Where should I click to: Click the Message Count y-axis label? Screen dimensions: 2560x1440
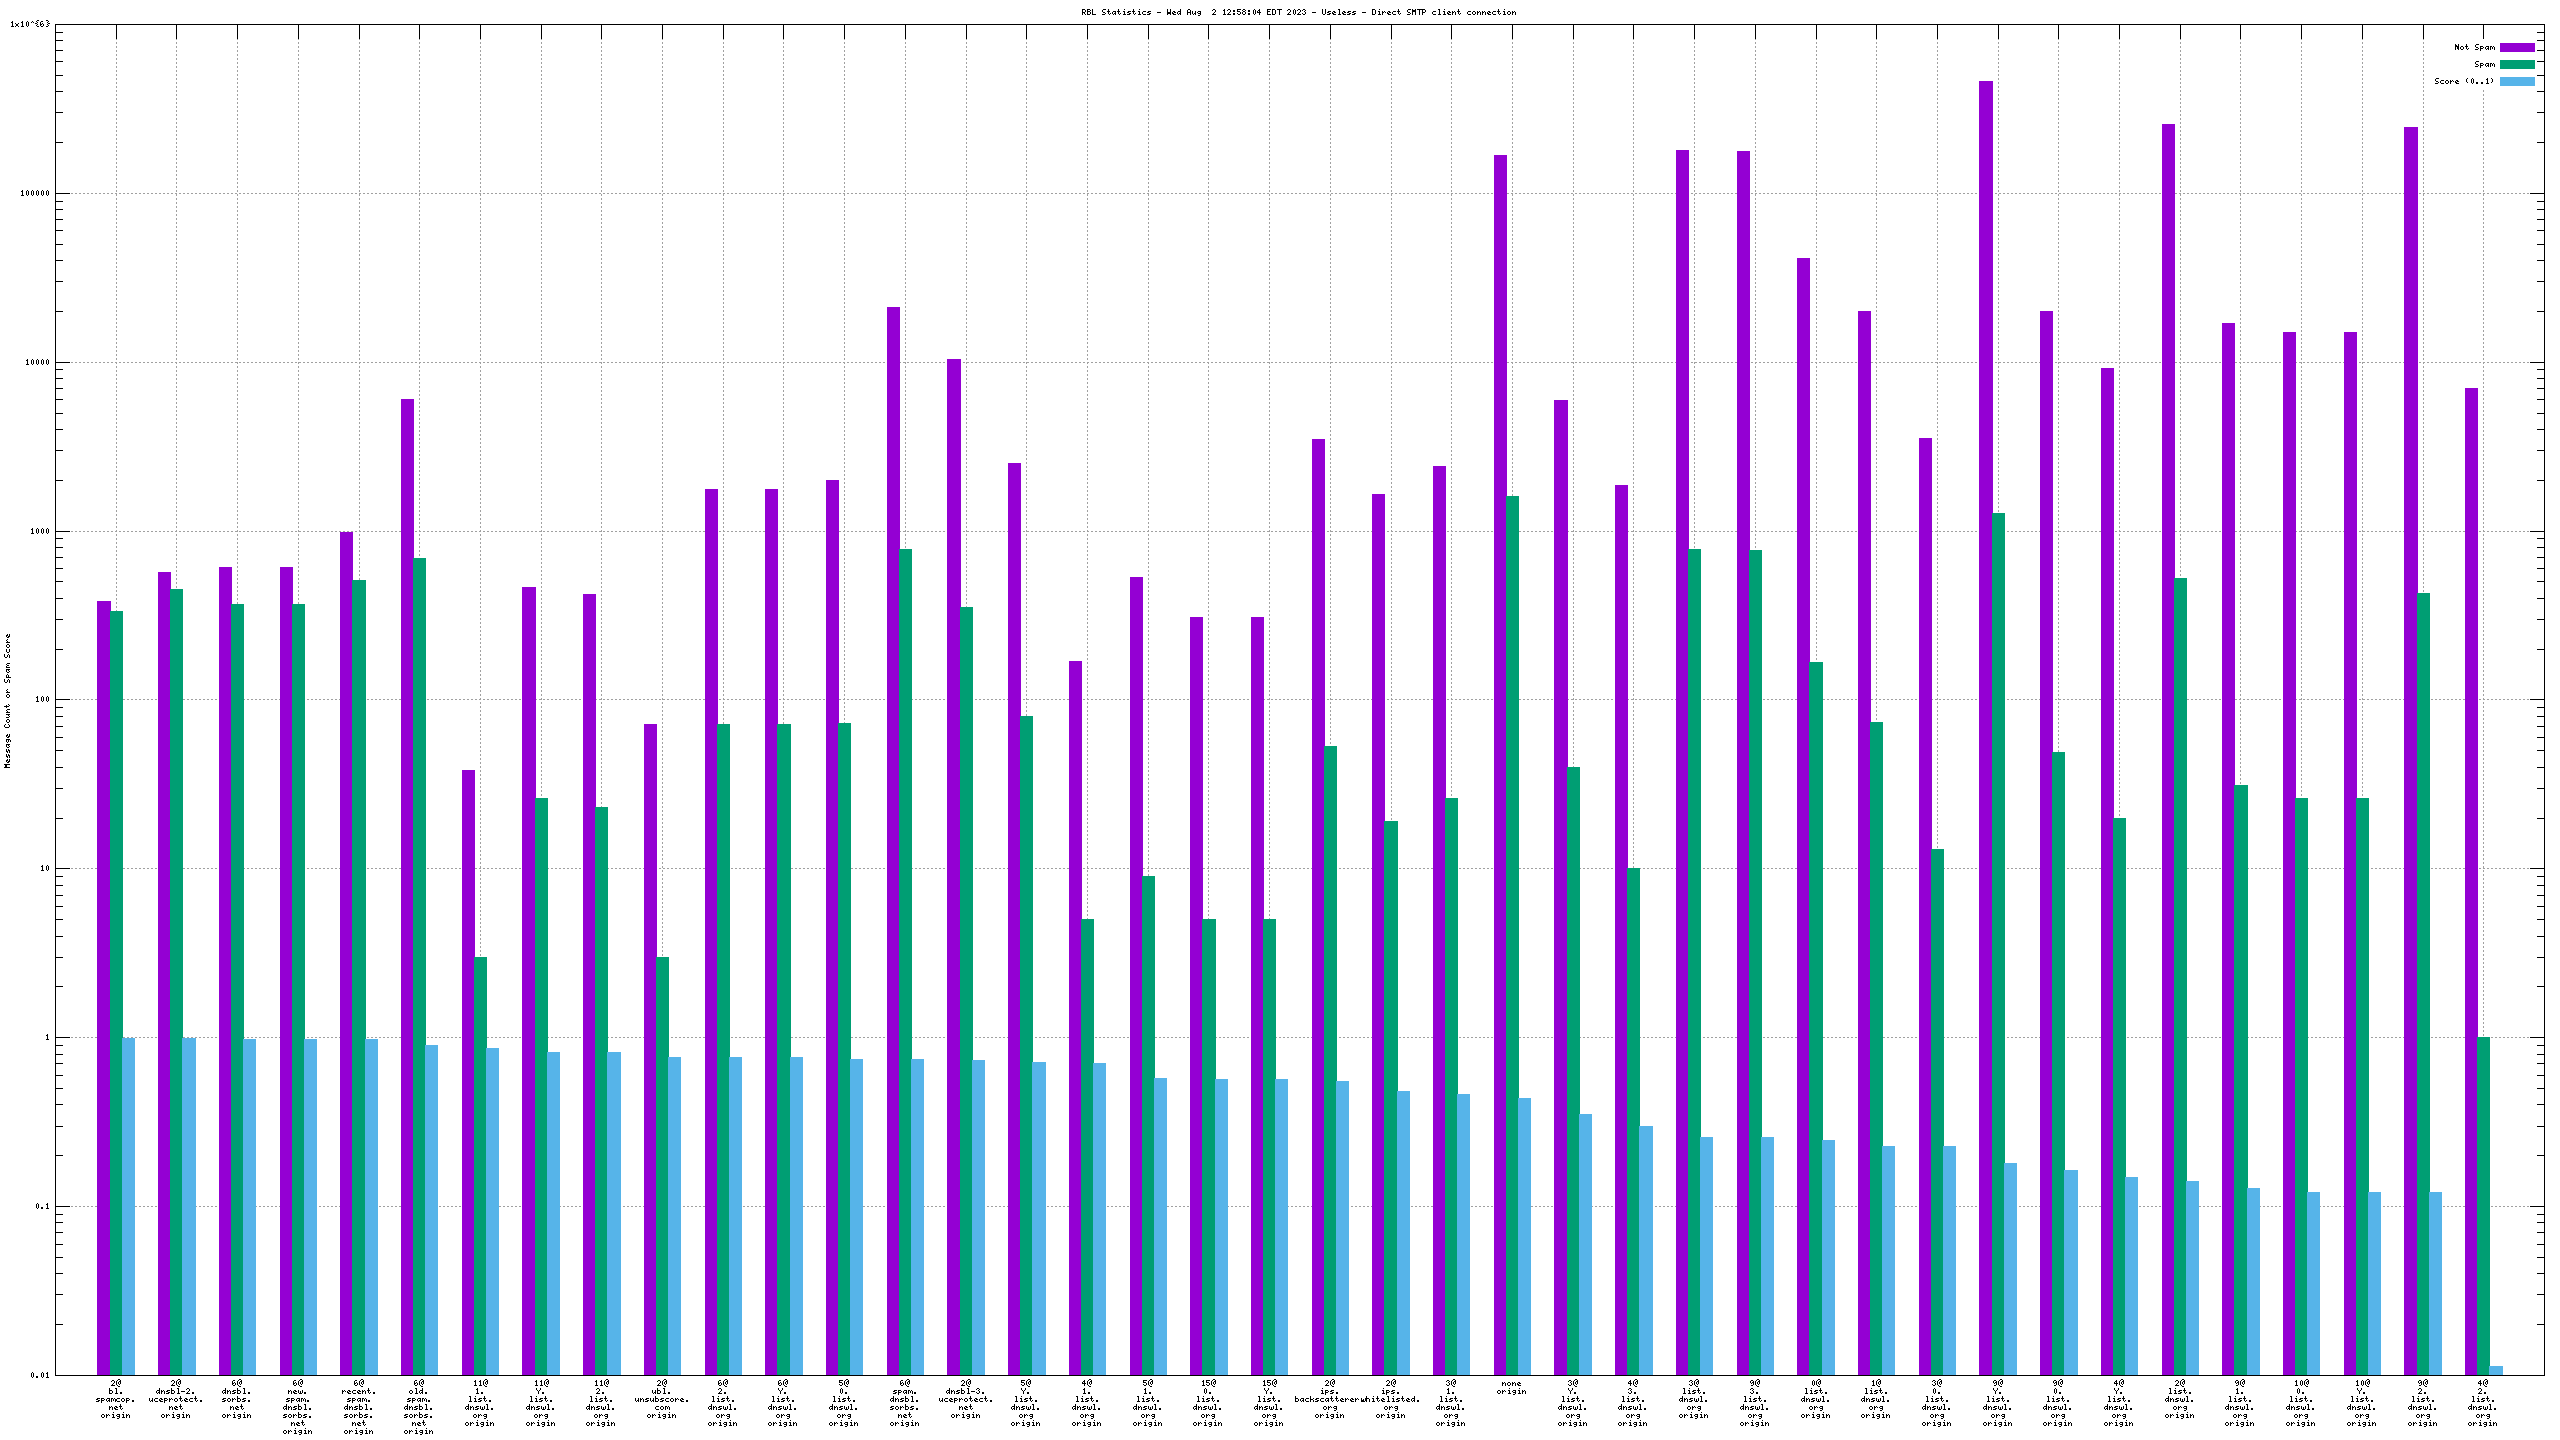pyautogui.click(x=8, y=700)
